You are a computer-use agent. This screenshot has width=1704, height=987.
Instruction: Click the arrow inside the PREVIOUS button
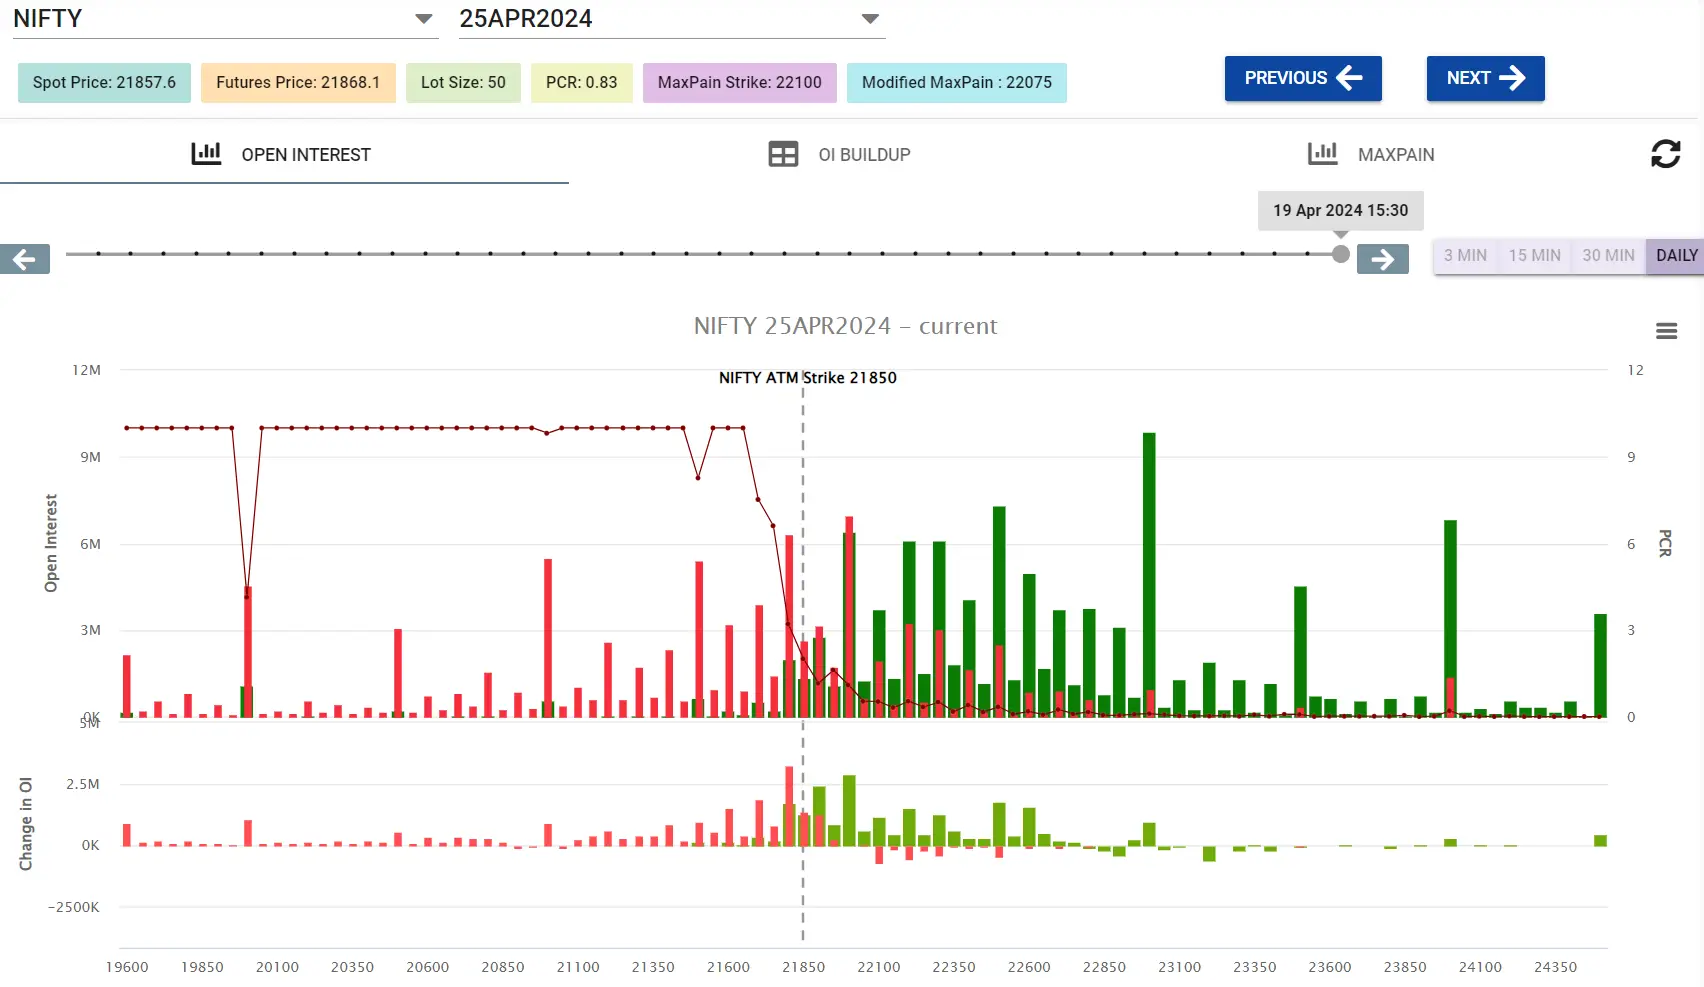click(x=1349, y=78)
